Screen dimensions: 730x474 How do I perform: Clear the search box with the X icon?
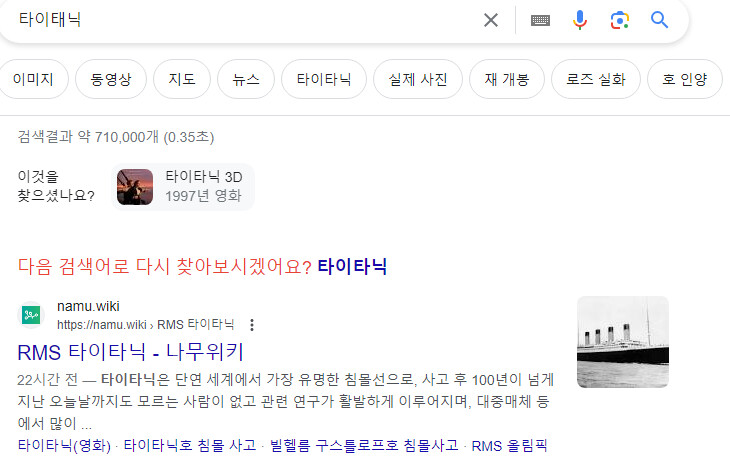[x=491, y=20]
